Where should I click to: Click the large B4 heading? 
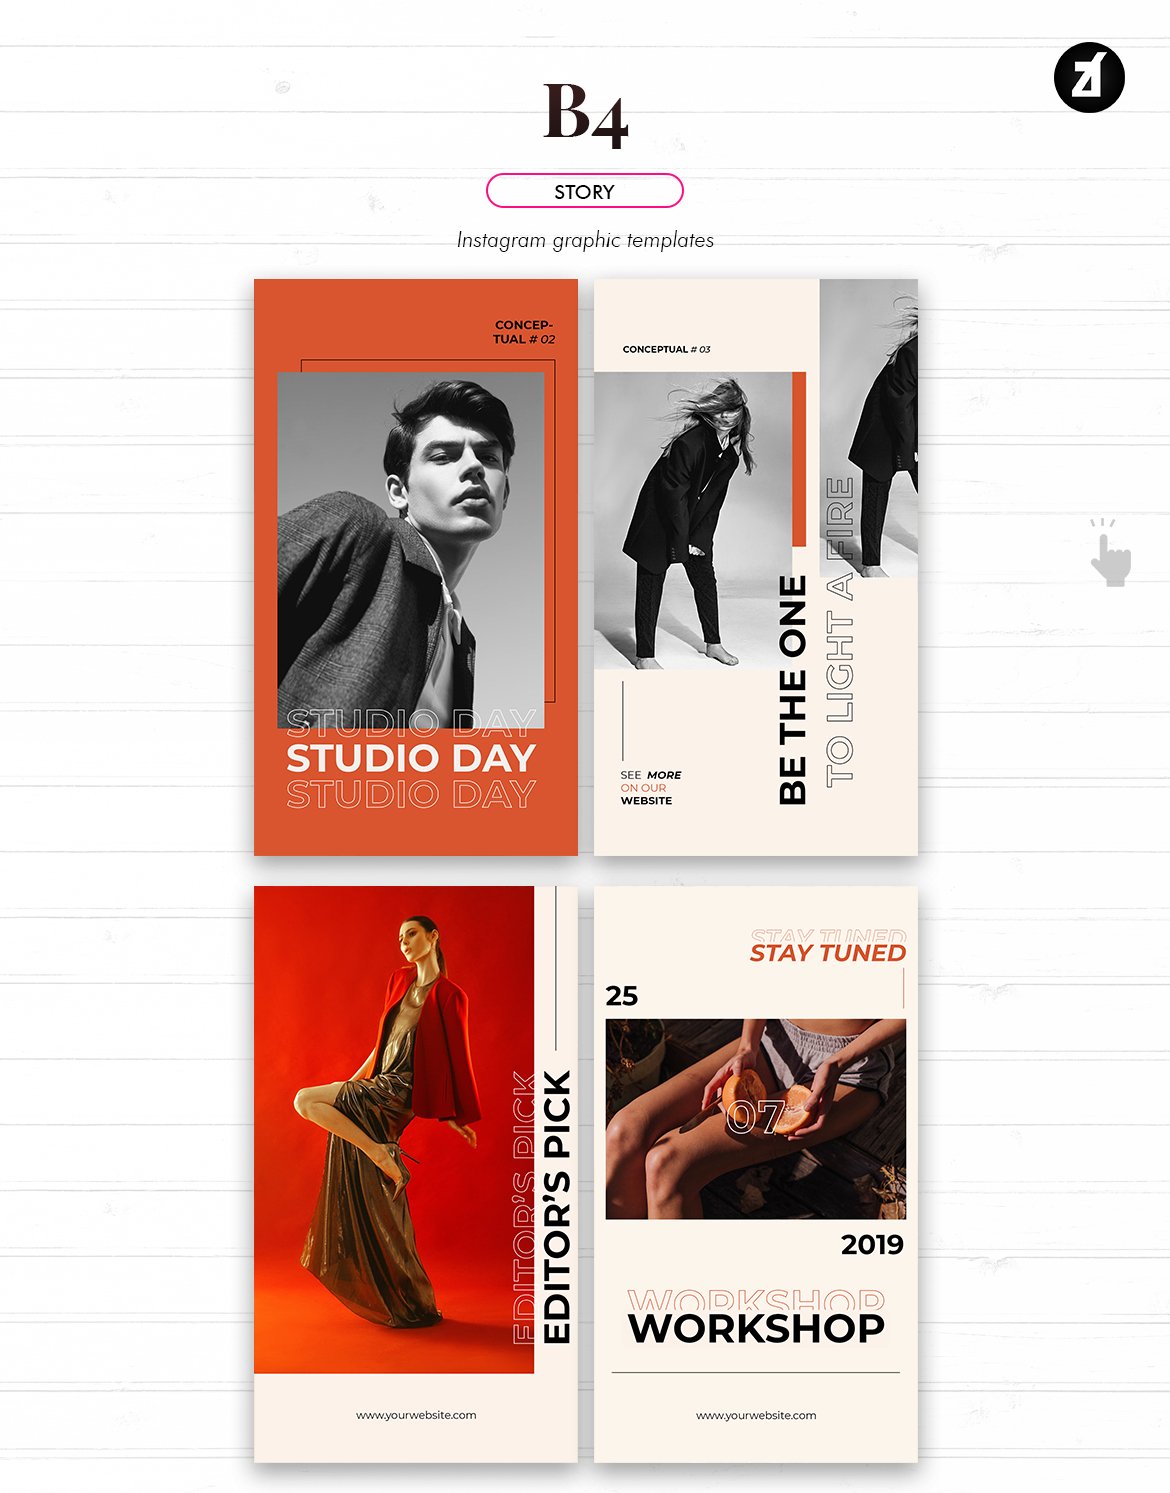tap(585, 114)
